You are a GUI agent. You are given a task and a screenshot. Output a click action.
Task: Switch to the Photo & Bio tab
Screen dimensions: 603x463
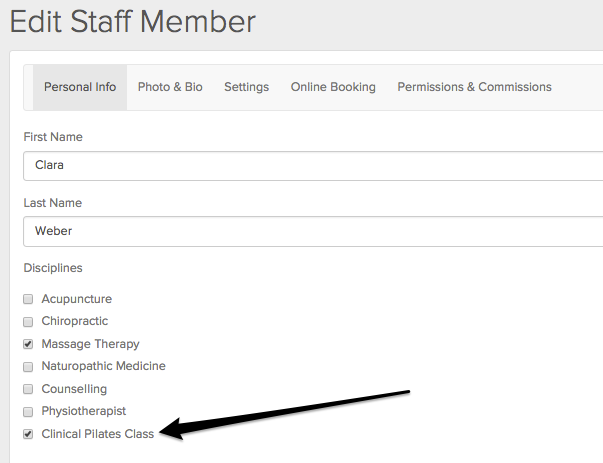(x=170, y=87)
